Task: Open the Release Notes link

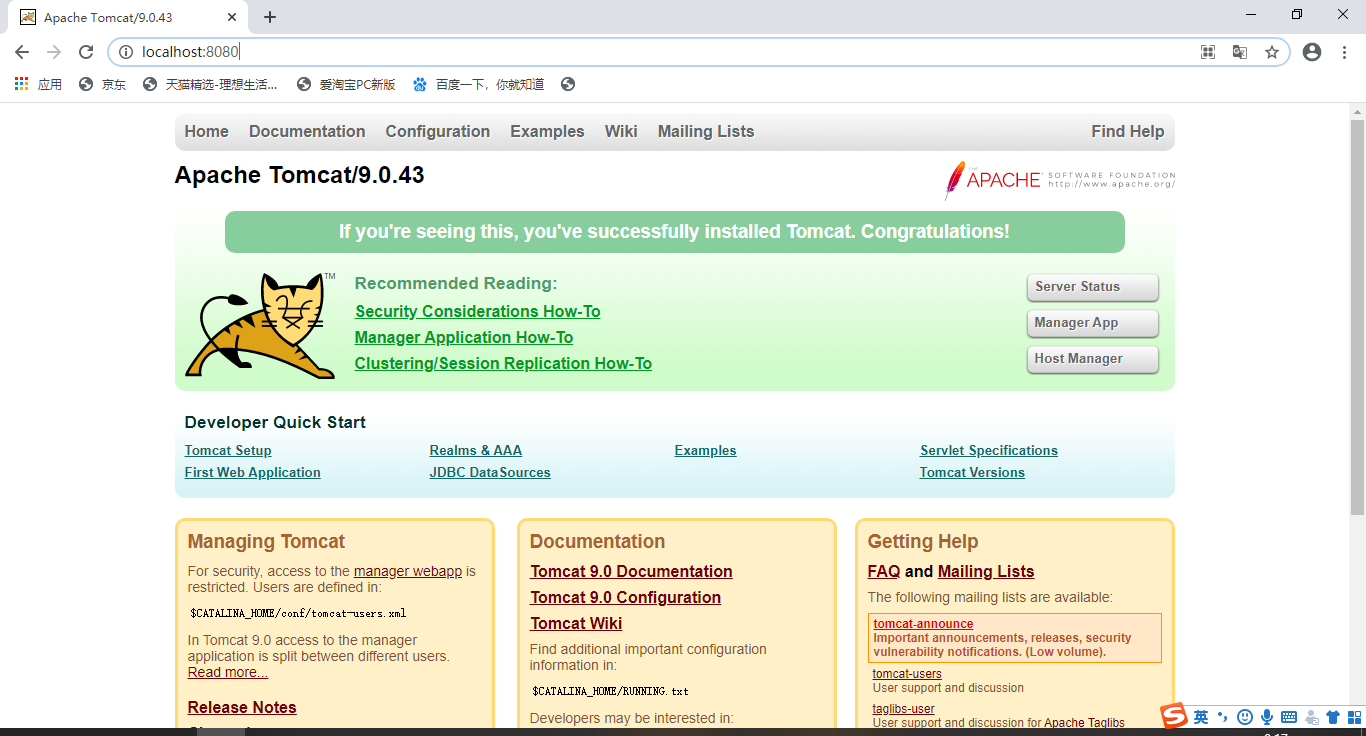Action: tap(242, 708)
